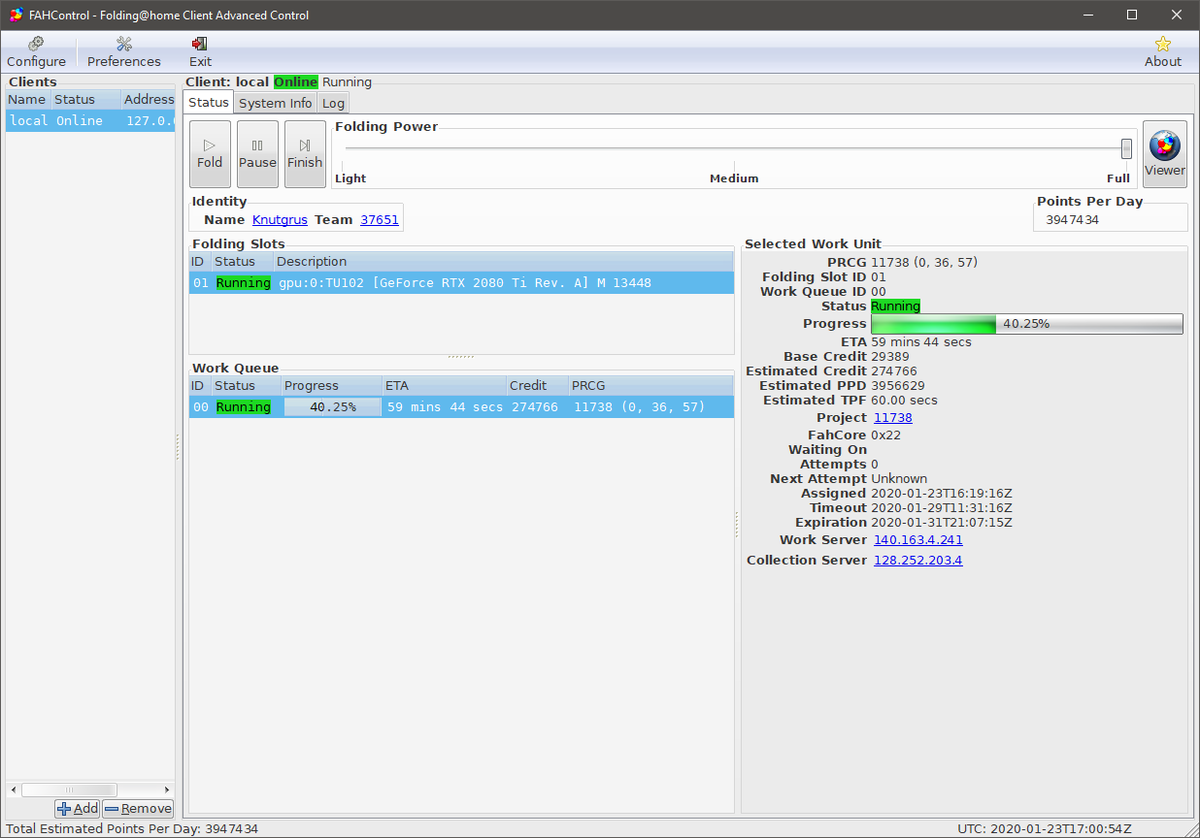Click the FahCore value 0x22

[x=886, y=436]
